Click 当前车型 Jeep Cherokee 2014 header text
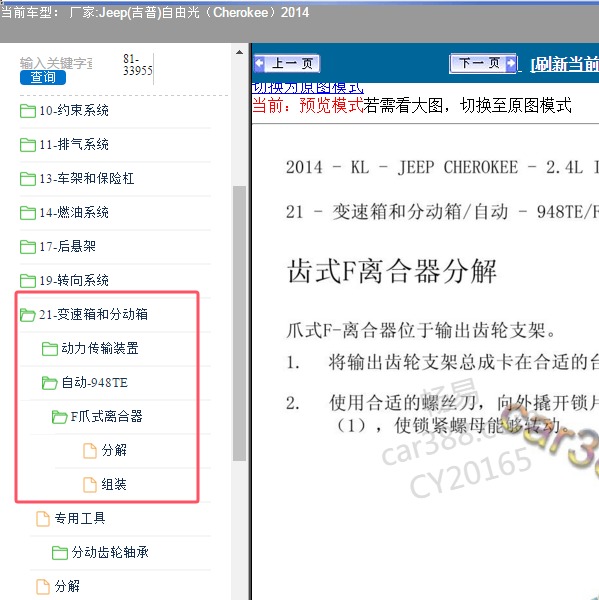Image resolution: width=599 pixels, height=600 pixels. pyautogui.click(x=155, y=13)
